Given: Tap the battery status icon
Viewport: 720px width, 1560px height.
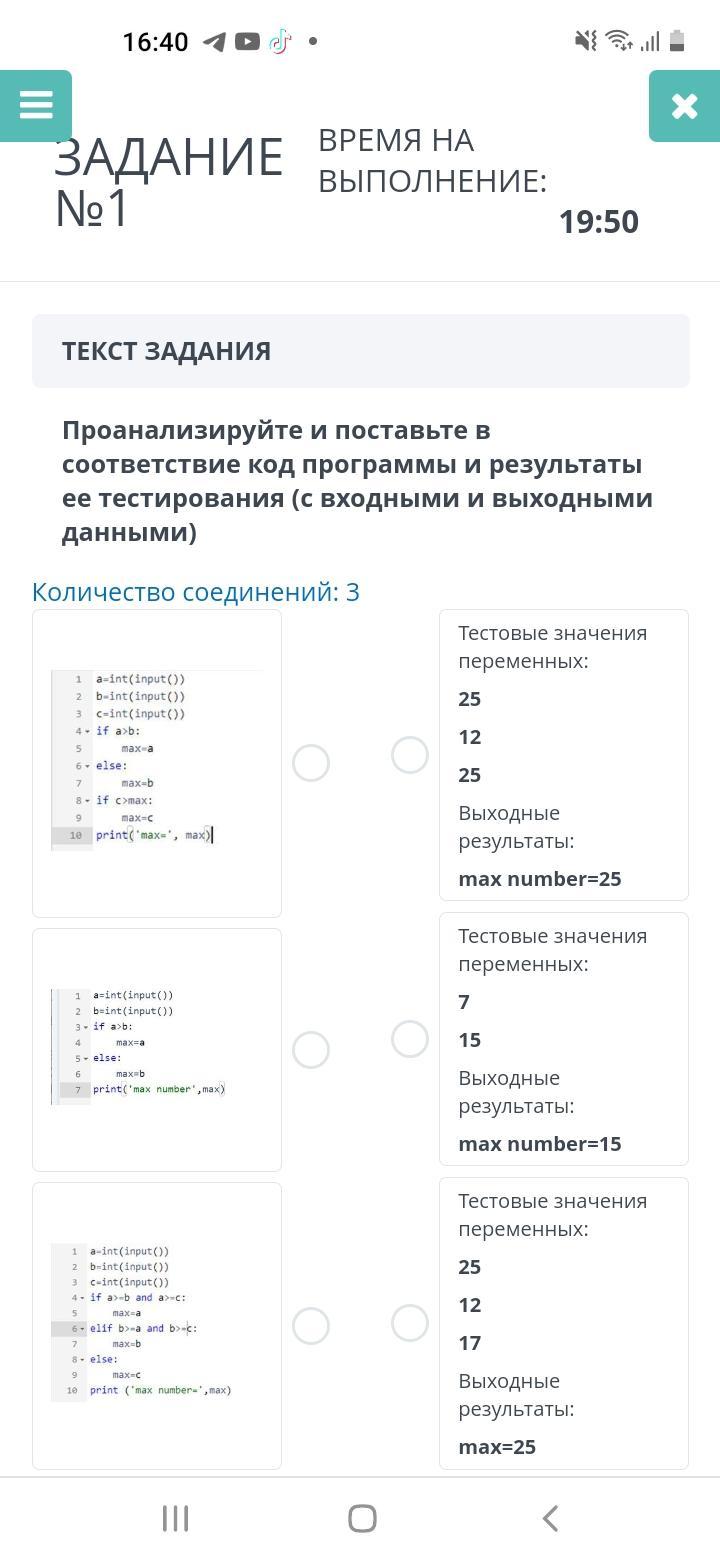Looking at the screenshot, I should 677,41.
